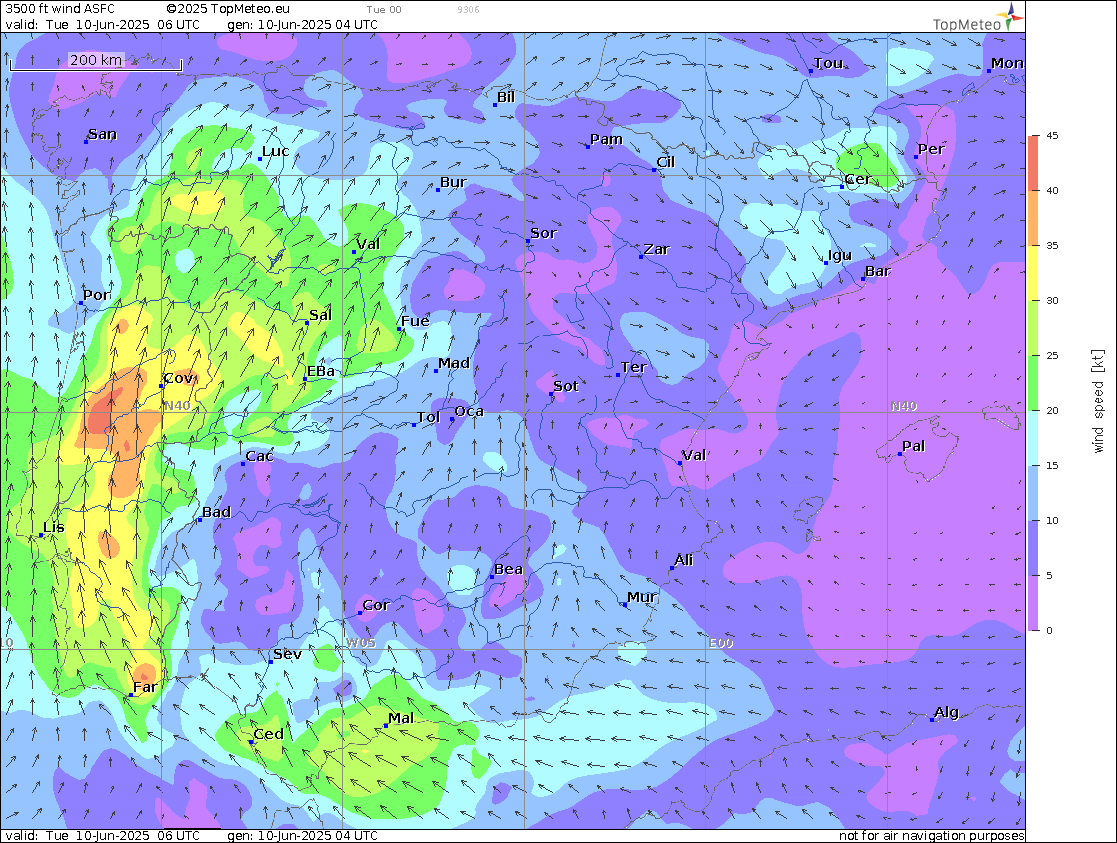Click the 45 value on the legend
Viewport: 1117px width, 843px height.
click(1052, 135)
